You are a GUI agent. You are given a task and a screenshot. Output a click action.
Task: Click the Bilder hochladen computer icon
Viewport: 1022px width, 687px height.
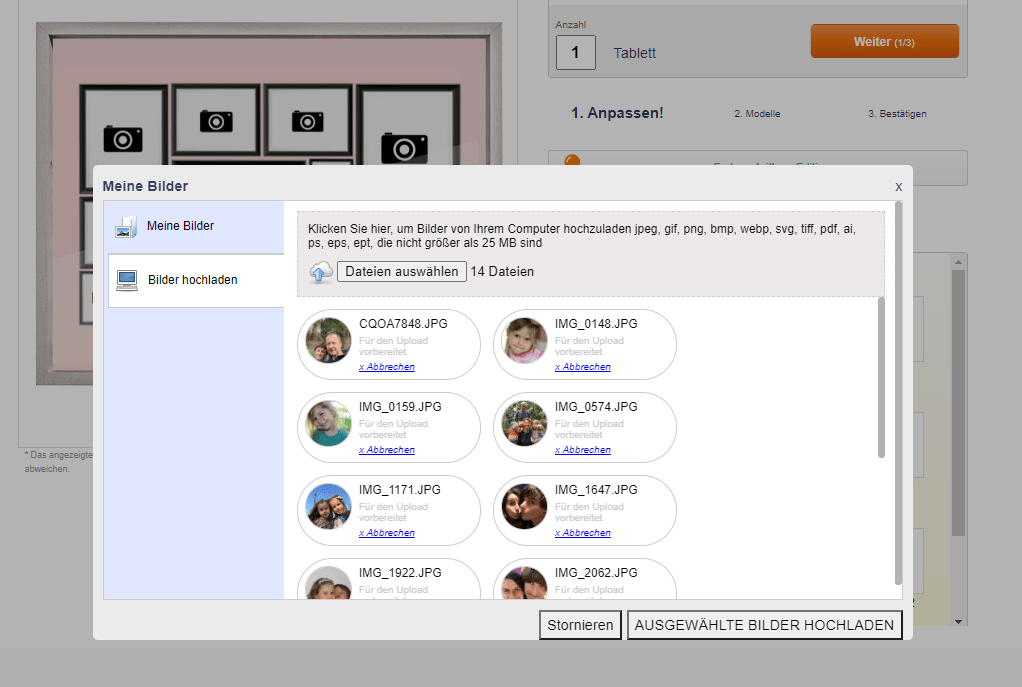pyautogui.click(x=127, y=280)
